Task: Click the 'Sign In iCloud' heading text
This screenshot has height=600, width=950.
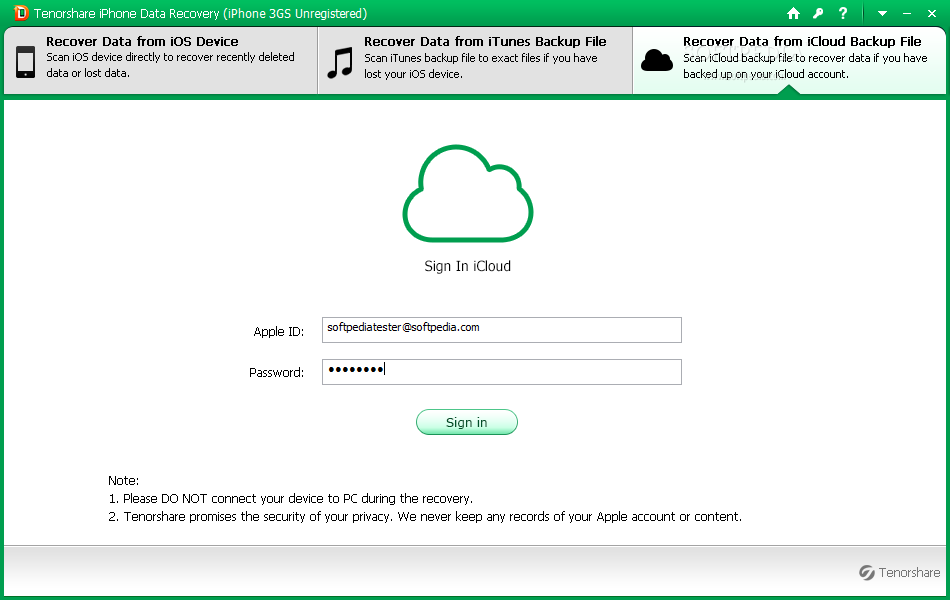Action: 468,266
